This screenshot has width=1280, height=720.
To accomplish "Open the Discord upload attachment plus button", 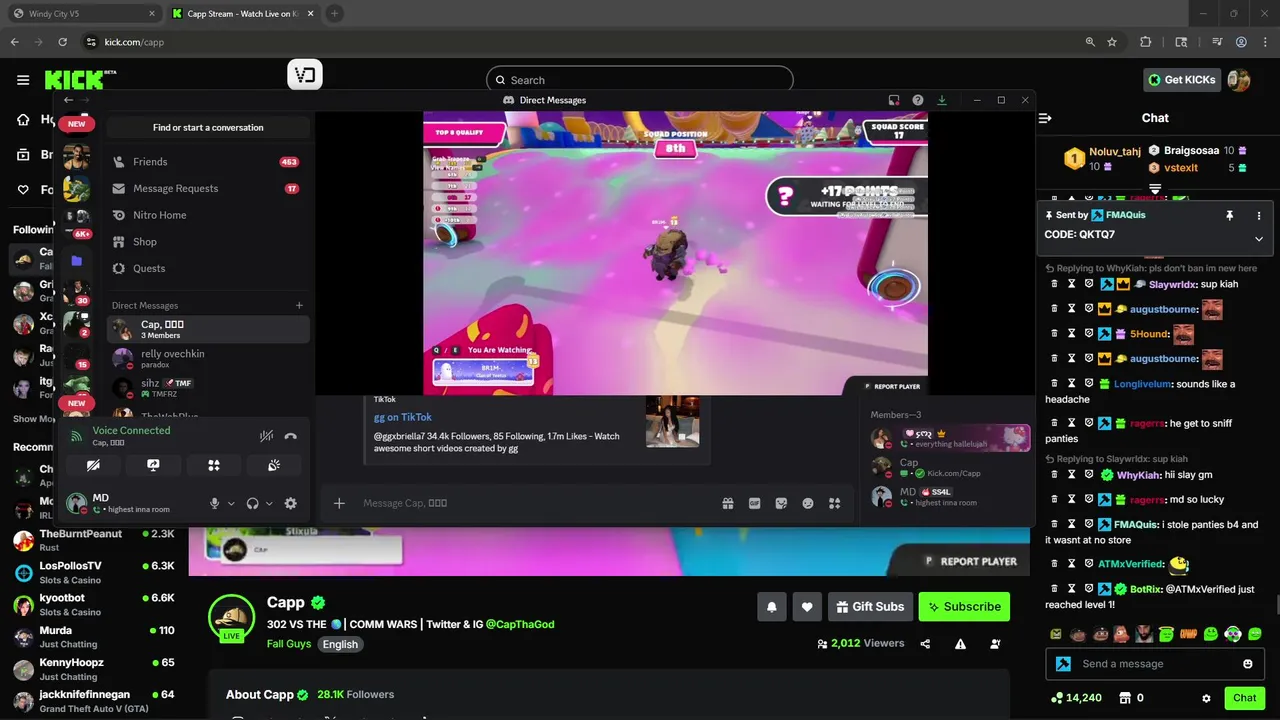I will [x=339, y=503].
